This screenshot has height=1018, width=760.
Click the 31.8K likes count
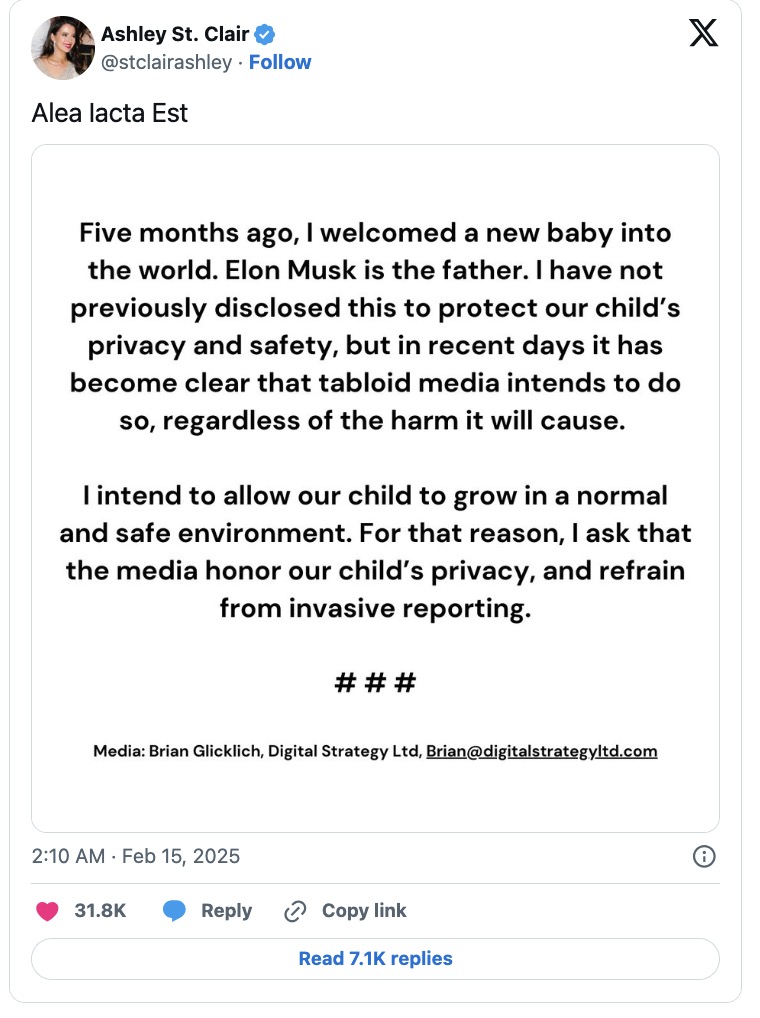pyautogui.click(x=100, y=911)
